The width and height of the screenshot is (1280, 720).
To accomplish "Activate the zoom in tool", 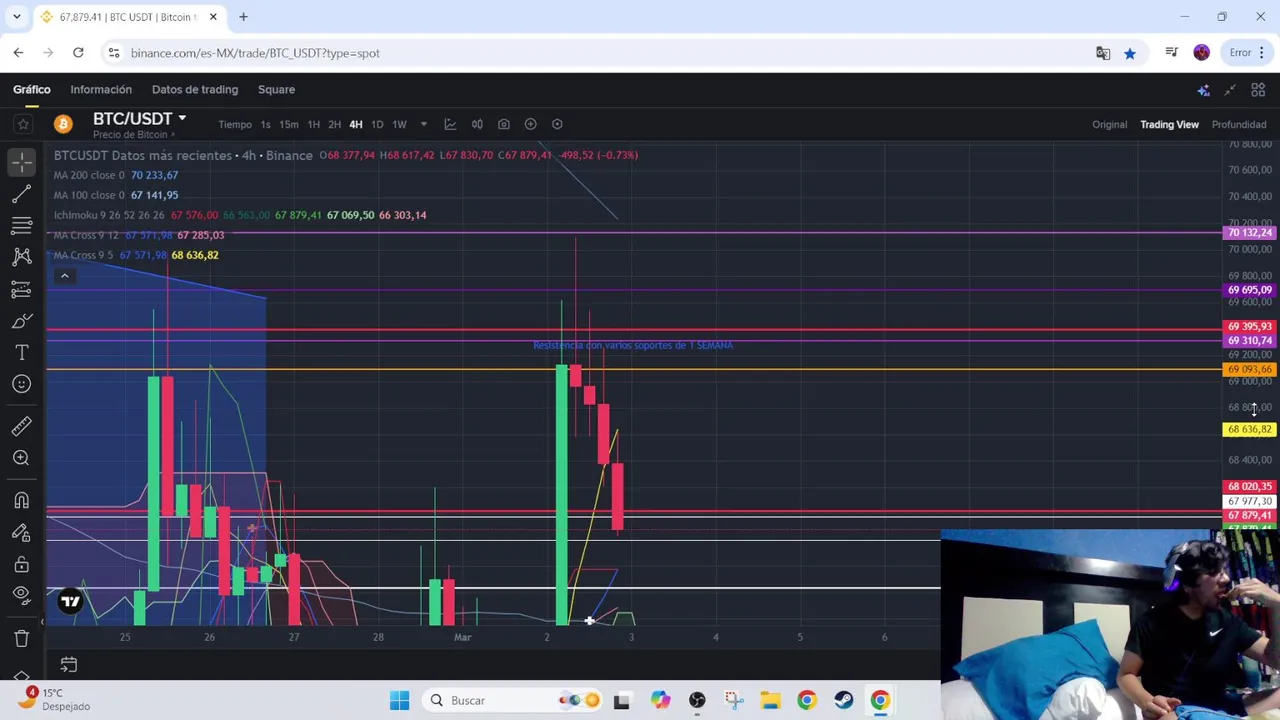I will coord(22,458).
